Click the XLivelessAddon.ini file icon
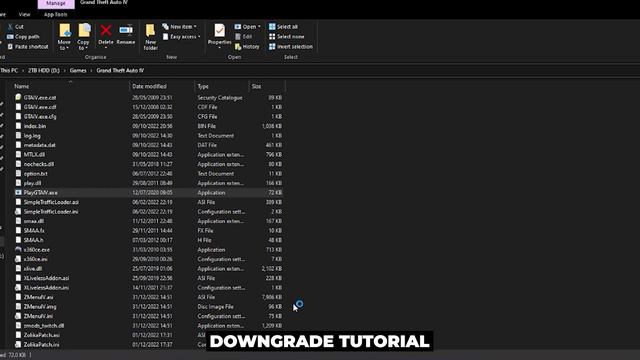Image resolution: width=640 pixels, height=360 pixels. pyautogui.click(x=18, y=287)
